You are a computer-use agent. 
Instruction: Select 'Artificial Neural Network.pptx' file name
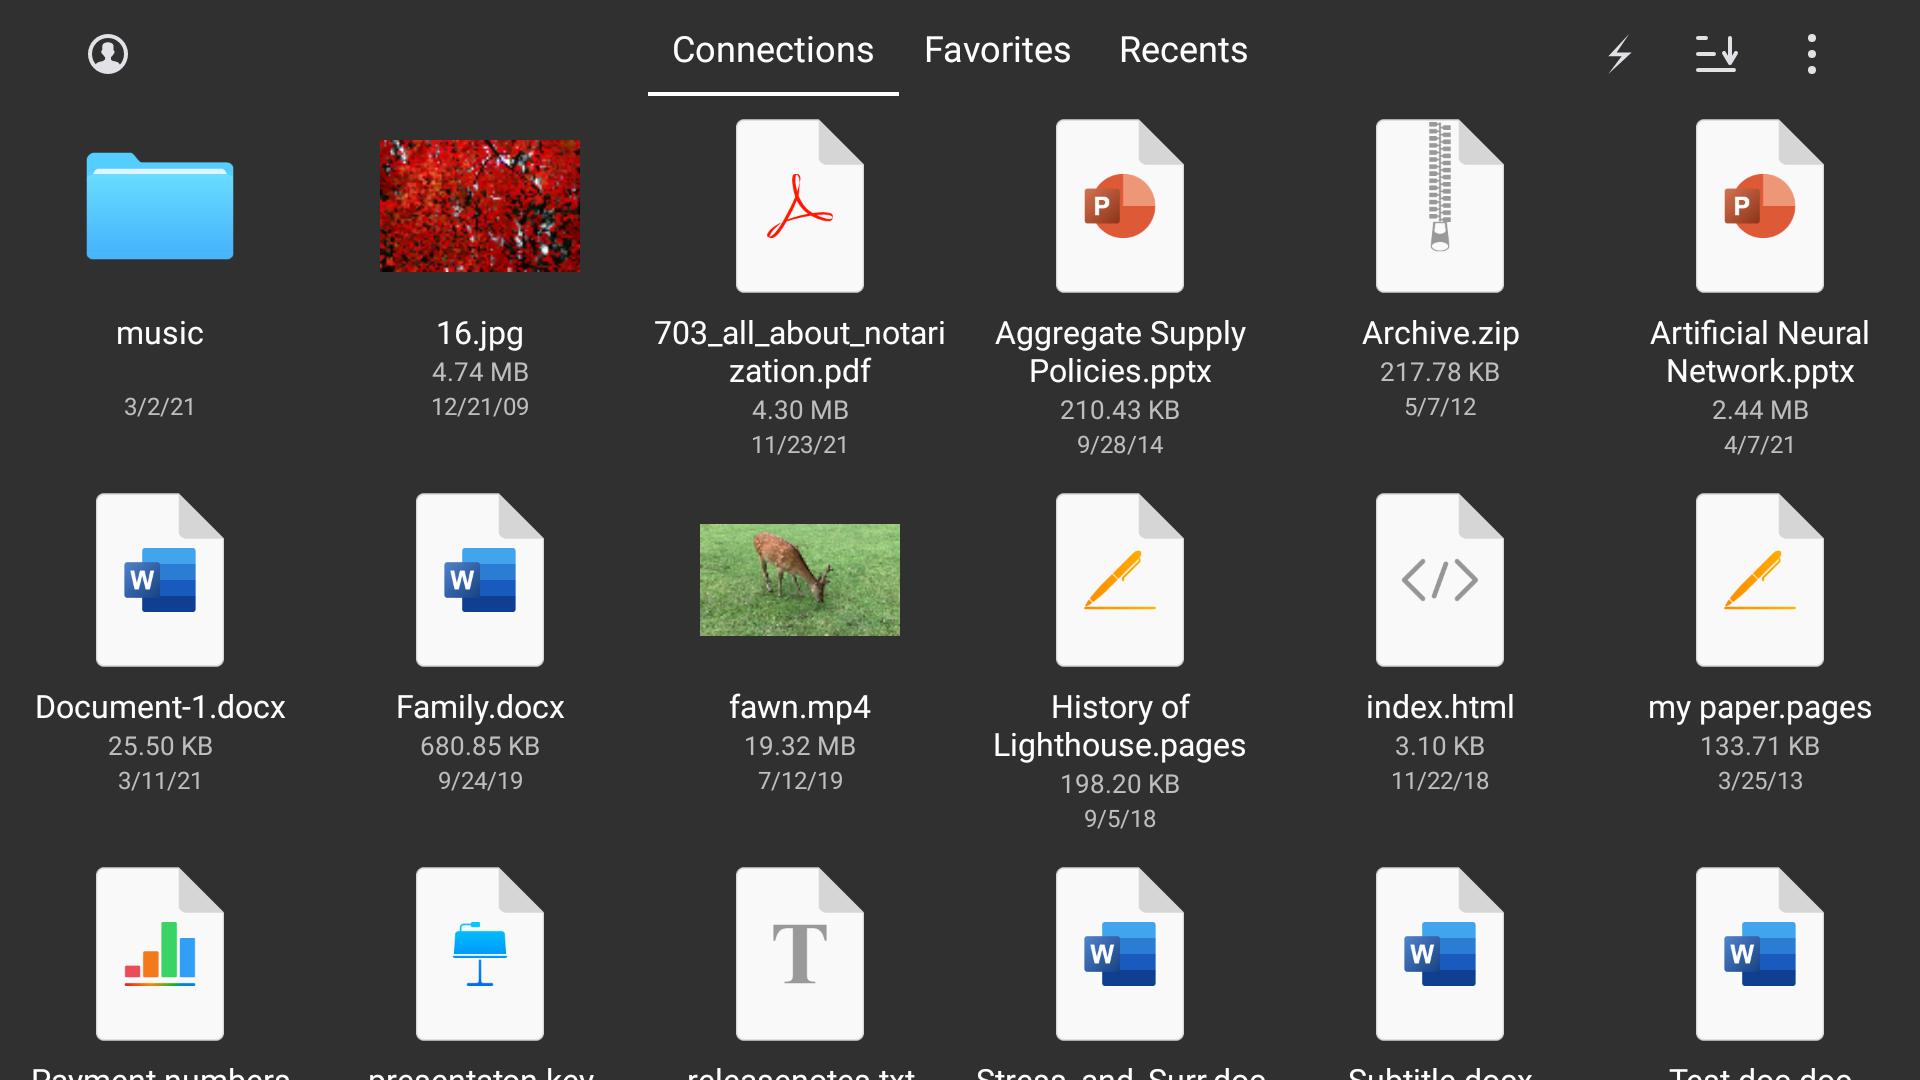tap(1760, 352)
